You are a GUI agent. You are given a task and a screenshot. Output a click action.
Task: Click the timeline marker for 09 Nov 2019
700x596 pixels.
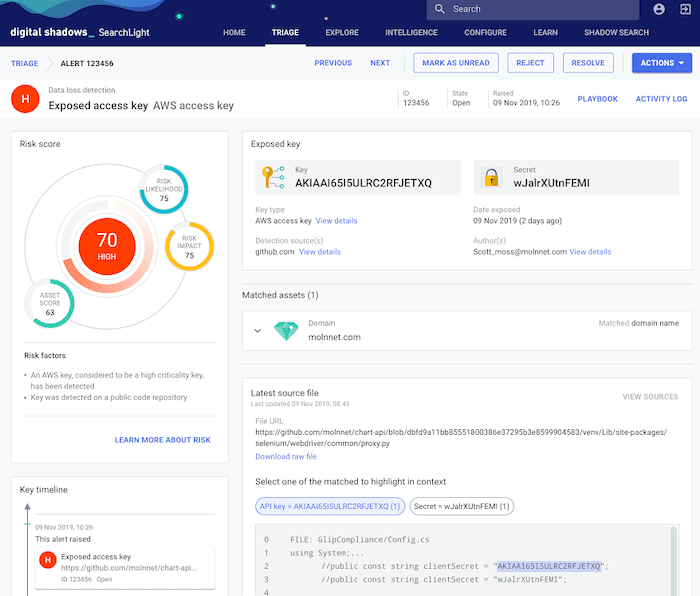coord(27,524)
